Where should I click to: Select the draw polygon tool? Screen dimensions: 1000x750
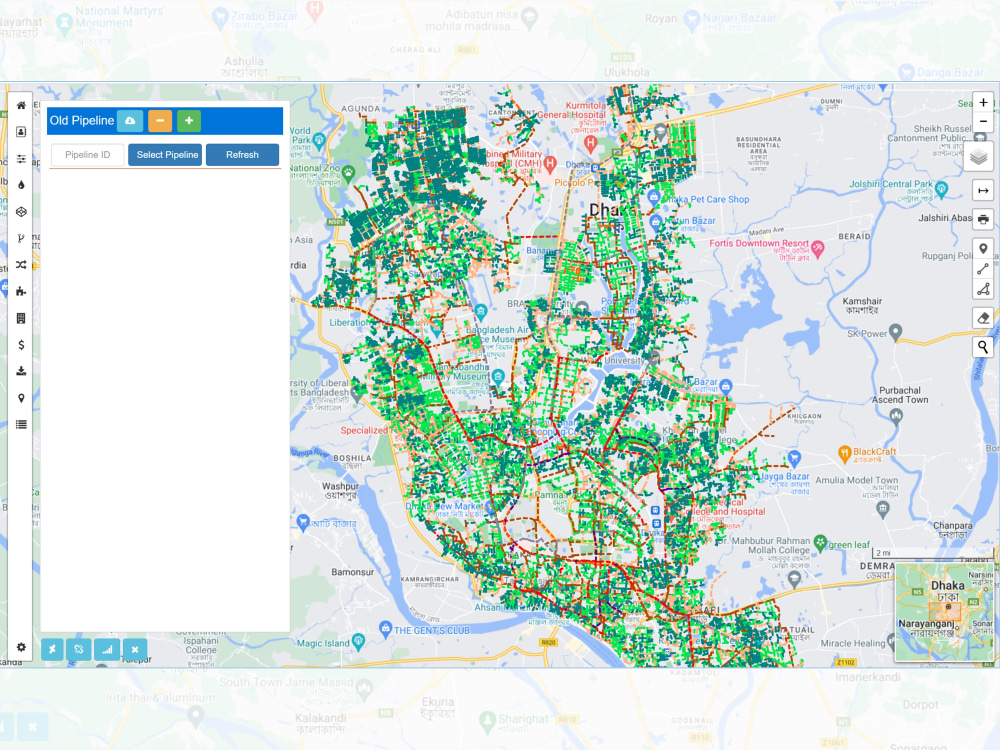(x=983, y=289)
